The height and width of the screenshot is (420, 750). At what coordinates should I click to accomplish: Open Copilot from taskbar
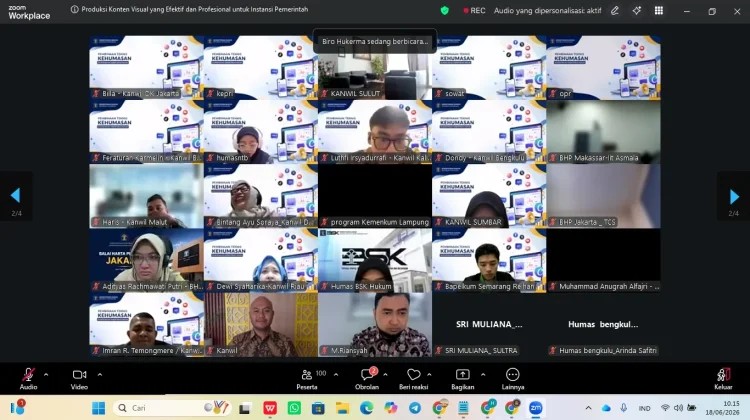pyautogui.click(x=391, y=409)
